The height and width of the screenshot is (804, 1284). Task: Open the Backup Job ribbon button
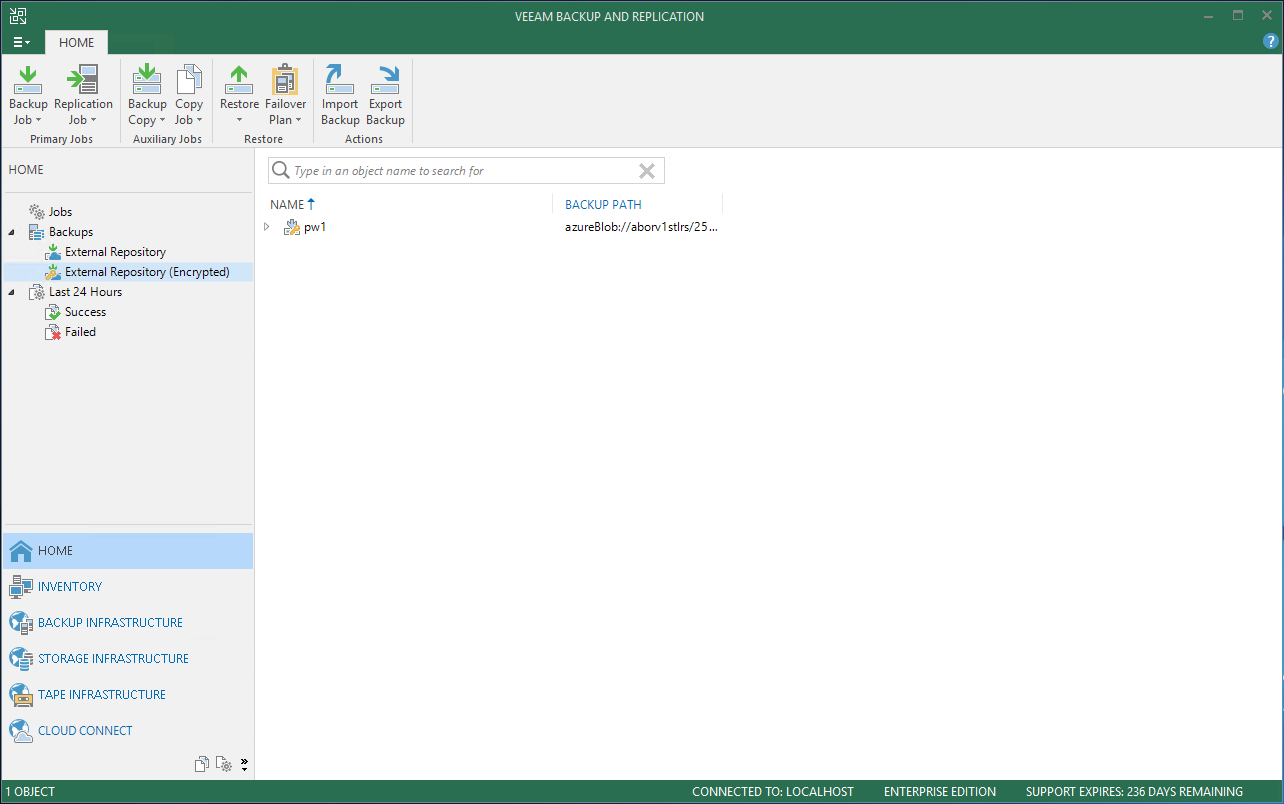click(28, 96)
